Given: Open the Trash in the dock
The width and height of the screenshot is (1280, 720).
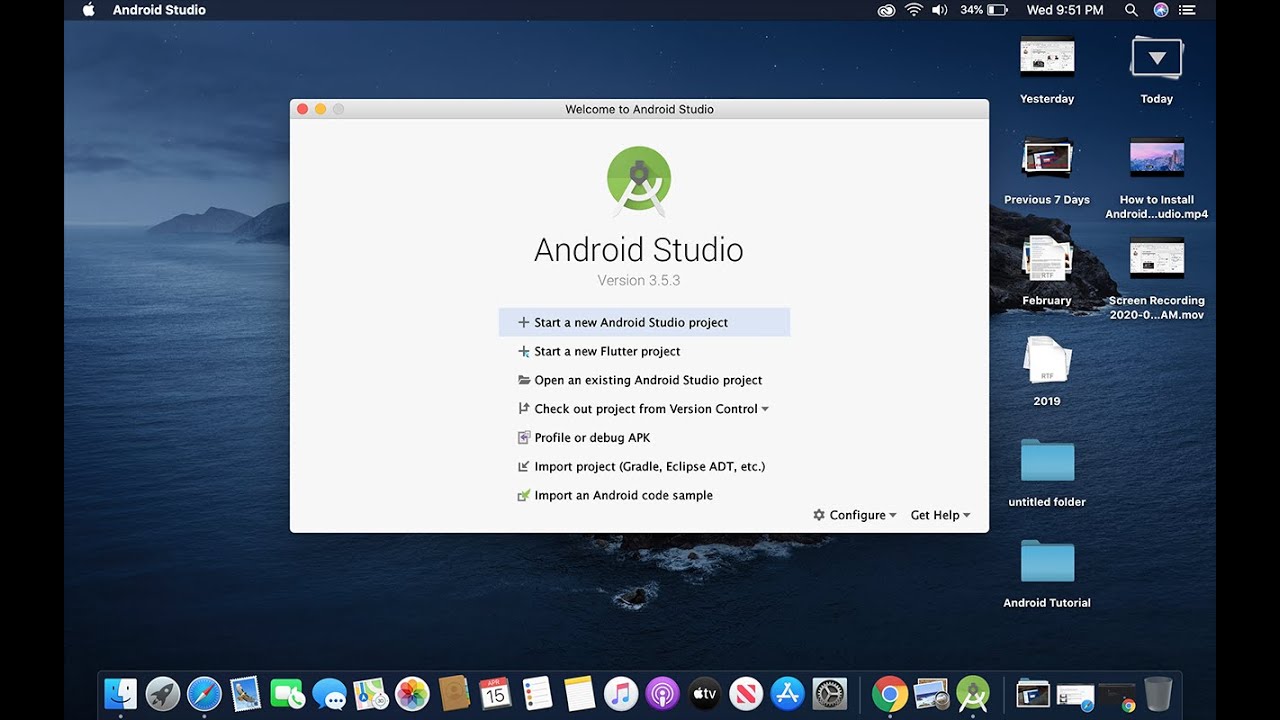Looking at the screenshot, I should click(1157, 693).
